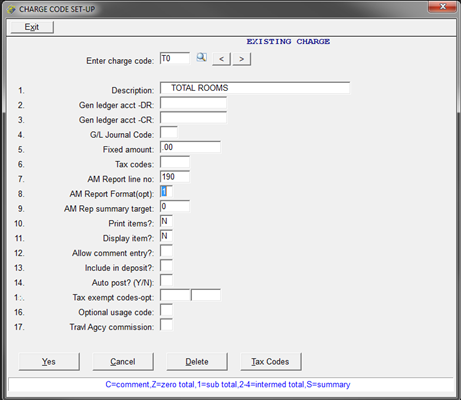
Task: Click the Auto post? (Y/N) box
Action: [x=166, y=280]
